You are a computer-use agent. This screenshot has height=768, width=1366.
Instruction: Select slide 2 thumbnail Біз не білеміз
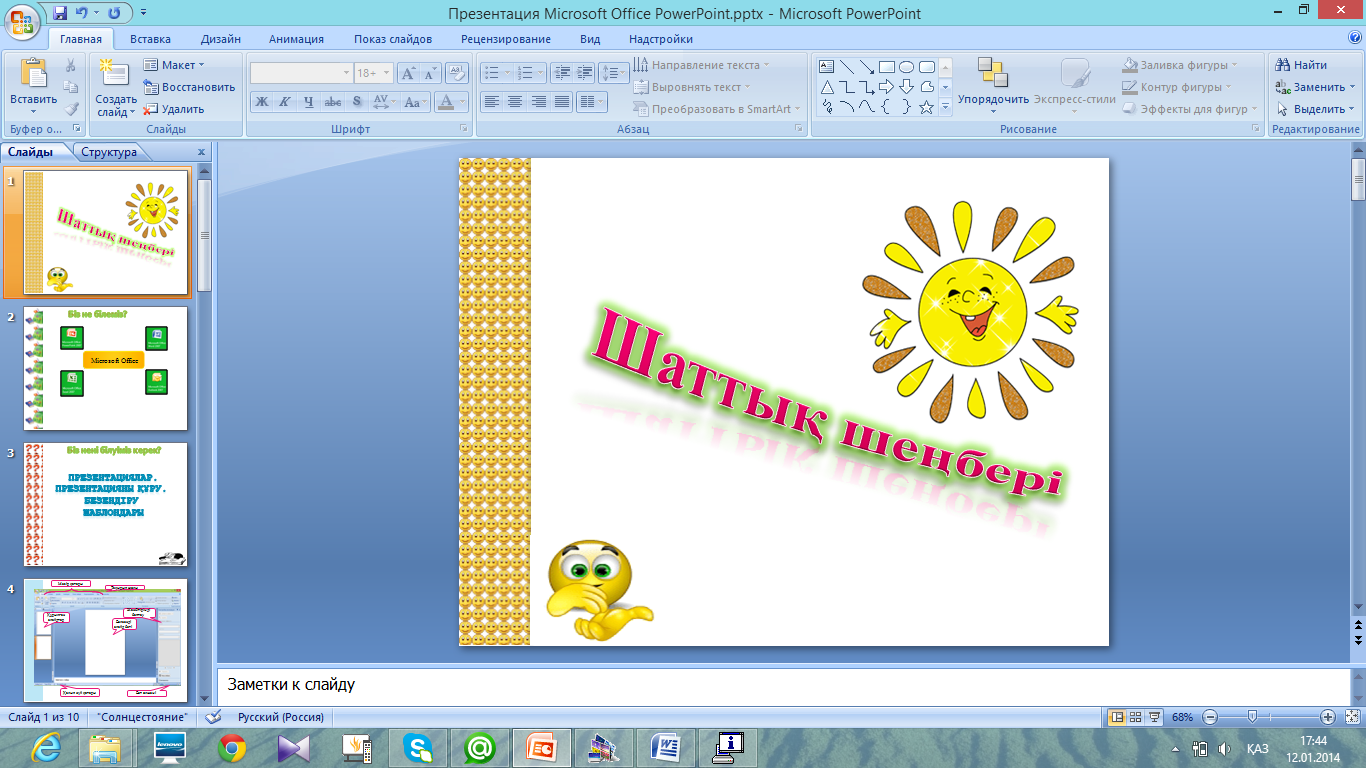tap(105, 368)
